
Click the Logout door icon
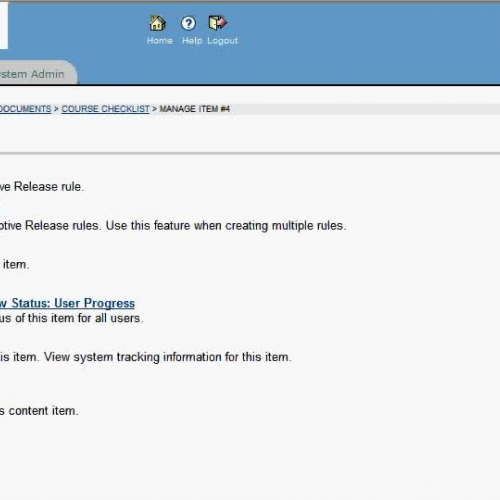[x=217, y=23]
